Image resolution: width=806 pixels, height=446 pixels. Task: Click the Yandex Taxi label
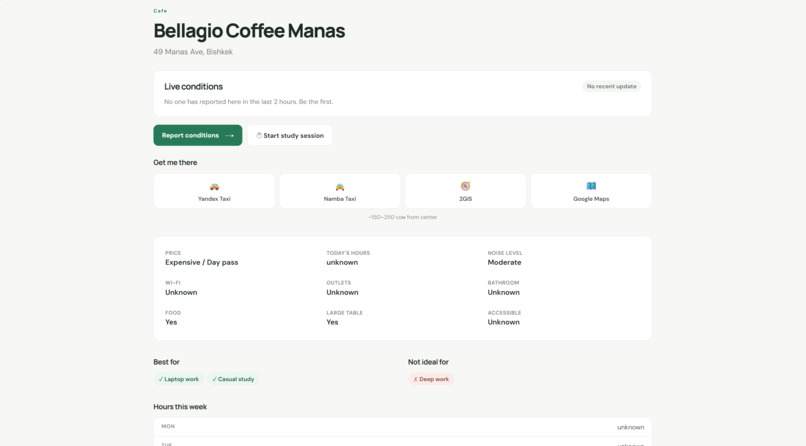[x=214, y=199]
